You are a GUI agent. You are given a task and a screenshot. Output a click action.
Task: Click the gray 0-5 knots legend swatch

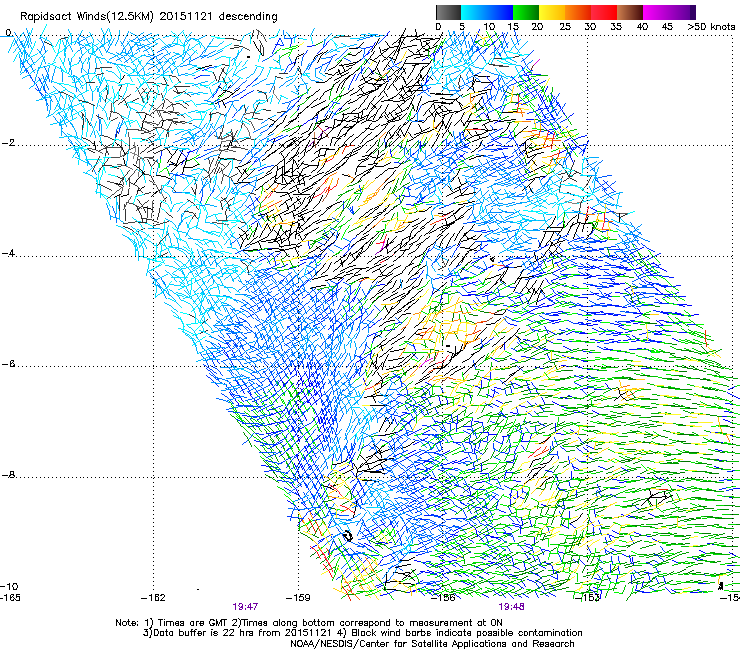448,12
